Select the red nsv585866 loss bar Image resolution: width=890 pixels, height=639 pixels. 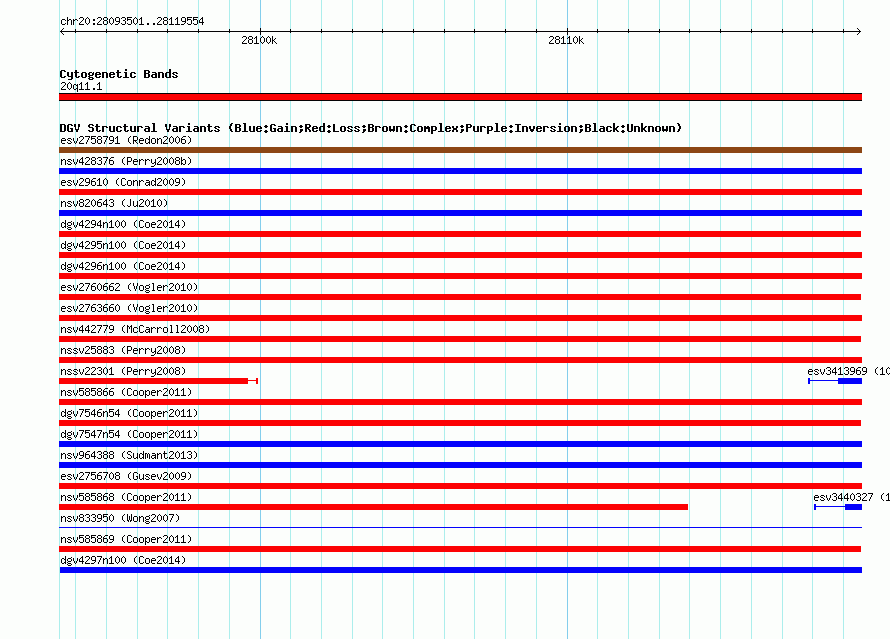click(x=460, y=402)
